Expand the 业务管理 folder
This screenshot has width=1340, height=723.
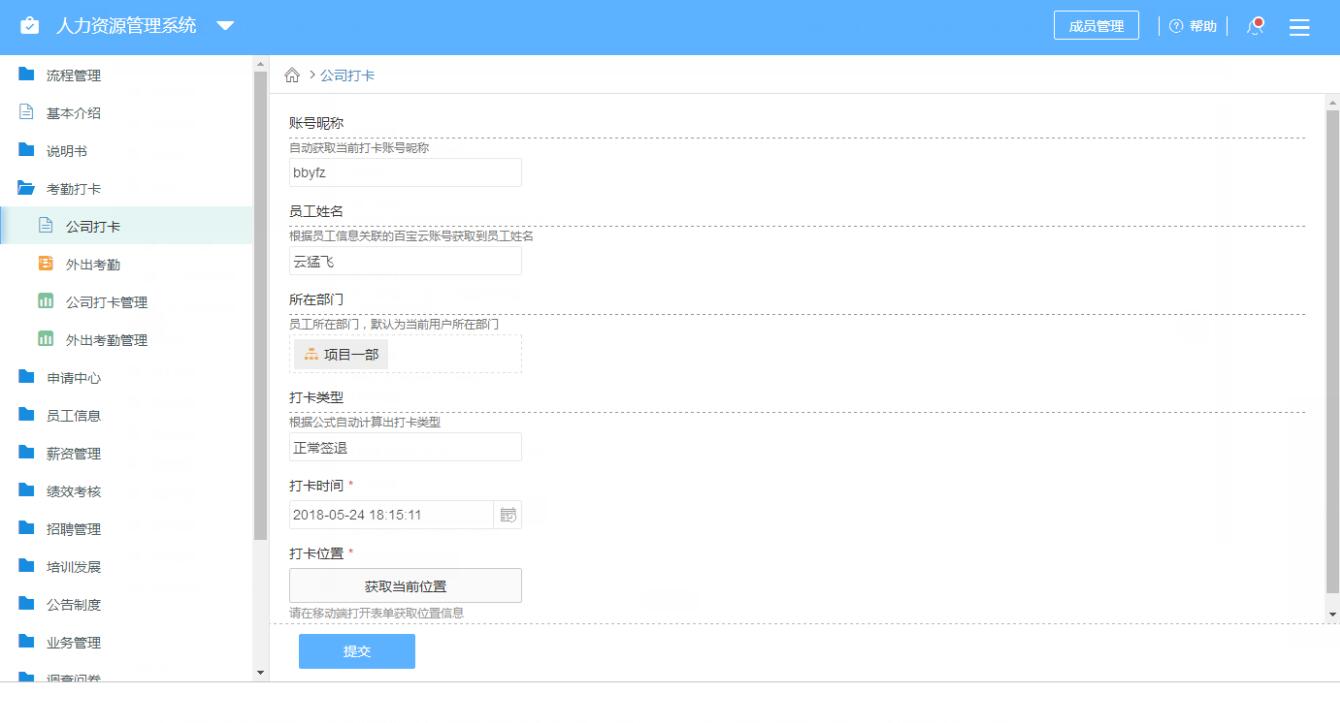126,643
